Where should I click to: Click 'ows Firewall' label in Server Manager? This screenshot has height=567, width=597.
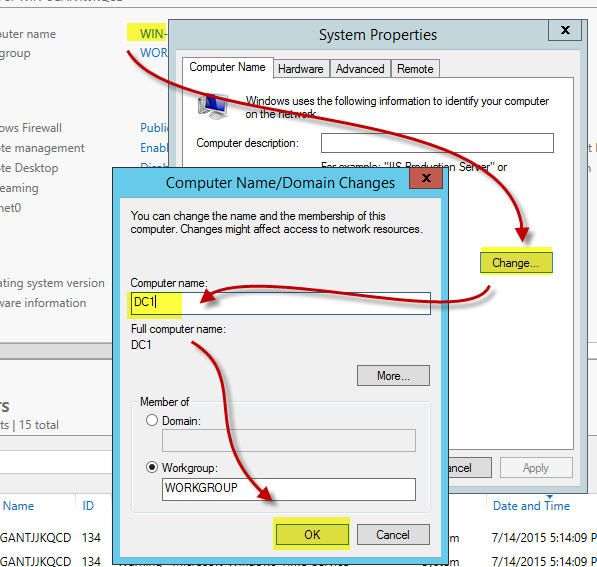(31, 128)
